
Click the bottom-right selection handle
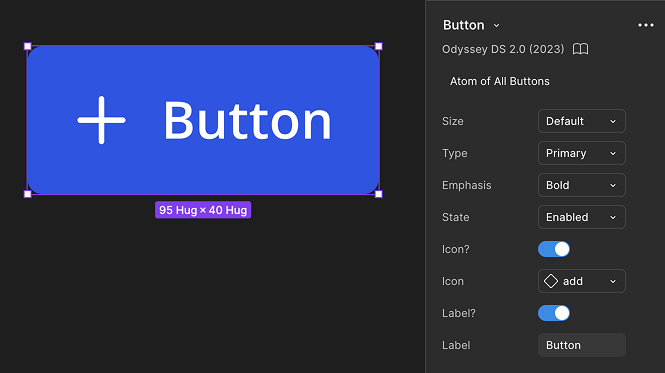coord(379,194)
